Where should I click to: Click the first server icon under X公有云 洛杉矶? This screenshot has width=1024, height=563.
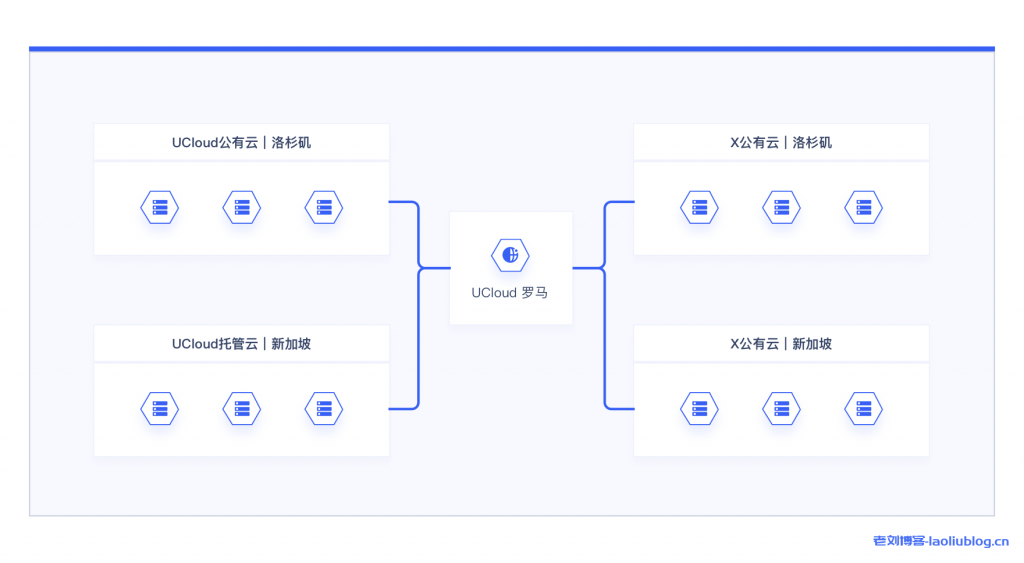699,208
